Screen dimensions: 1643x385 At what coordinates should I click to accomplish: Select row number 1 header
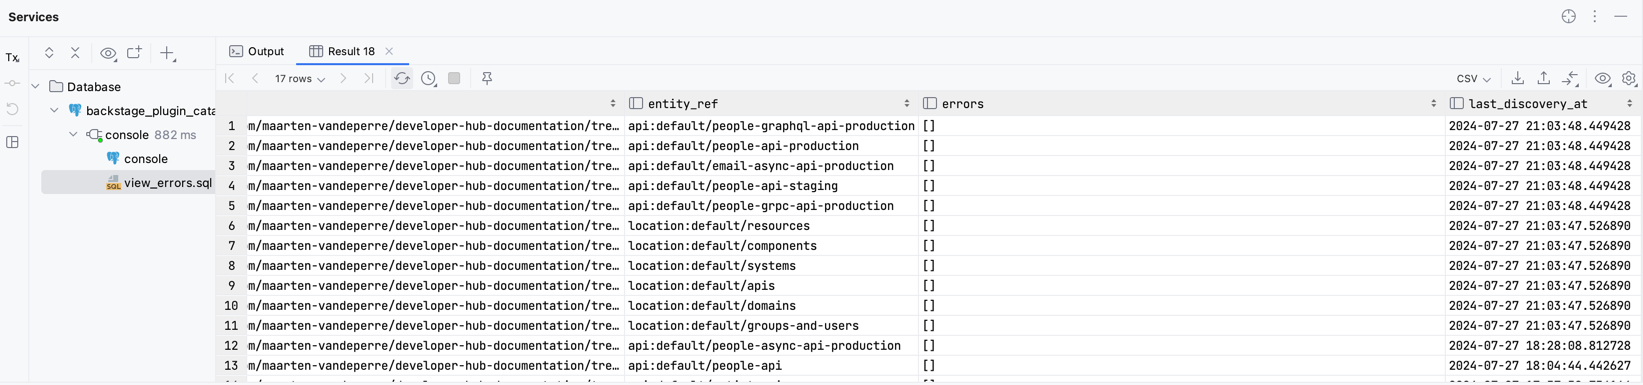231,126
